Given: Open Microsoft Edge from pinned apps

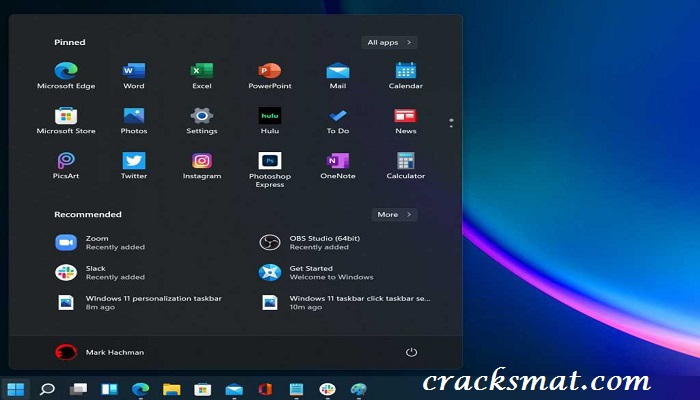Looking at the screenshot, I should click(x=66, y=75).
